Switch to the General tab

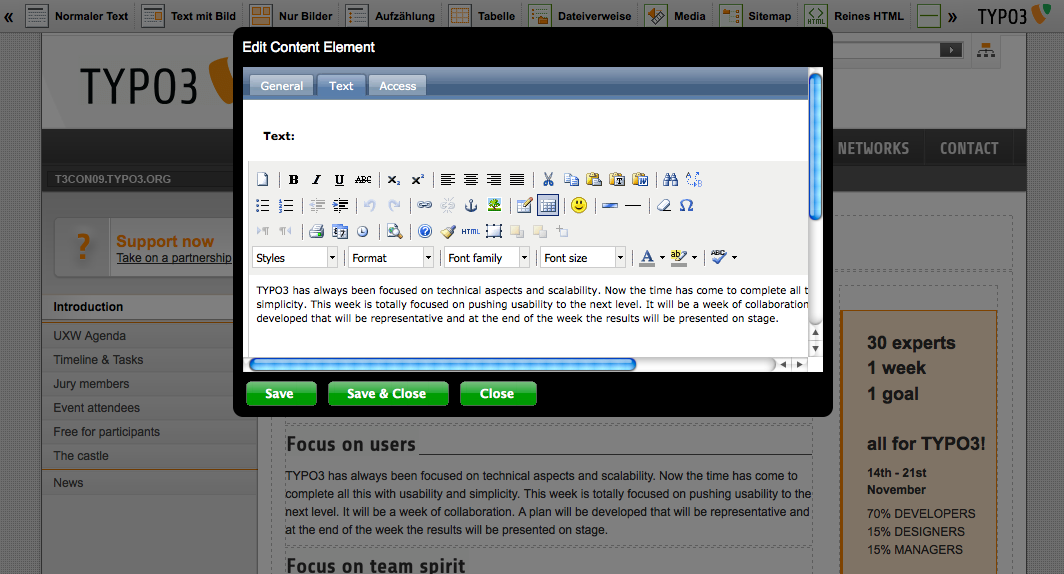[x=282, y=85]
